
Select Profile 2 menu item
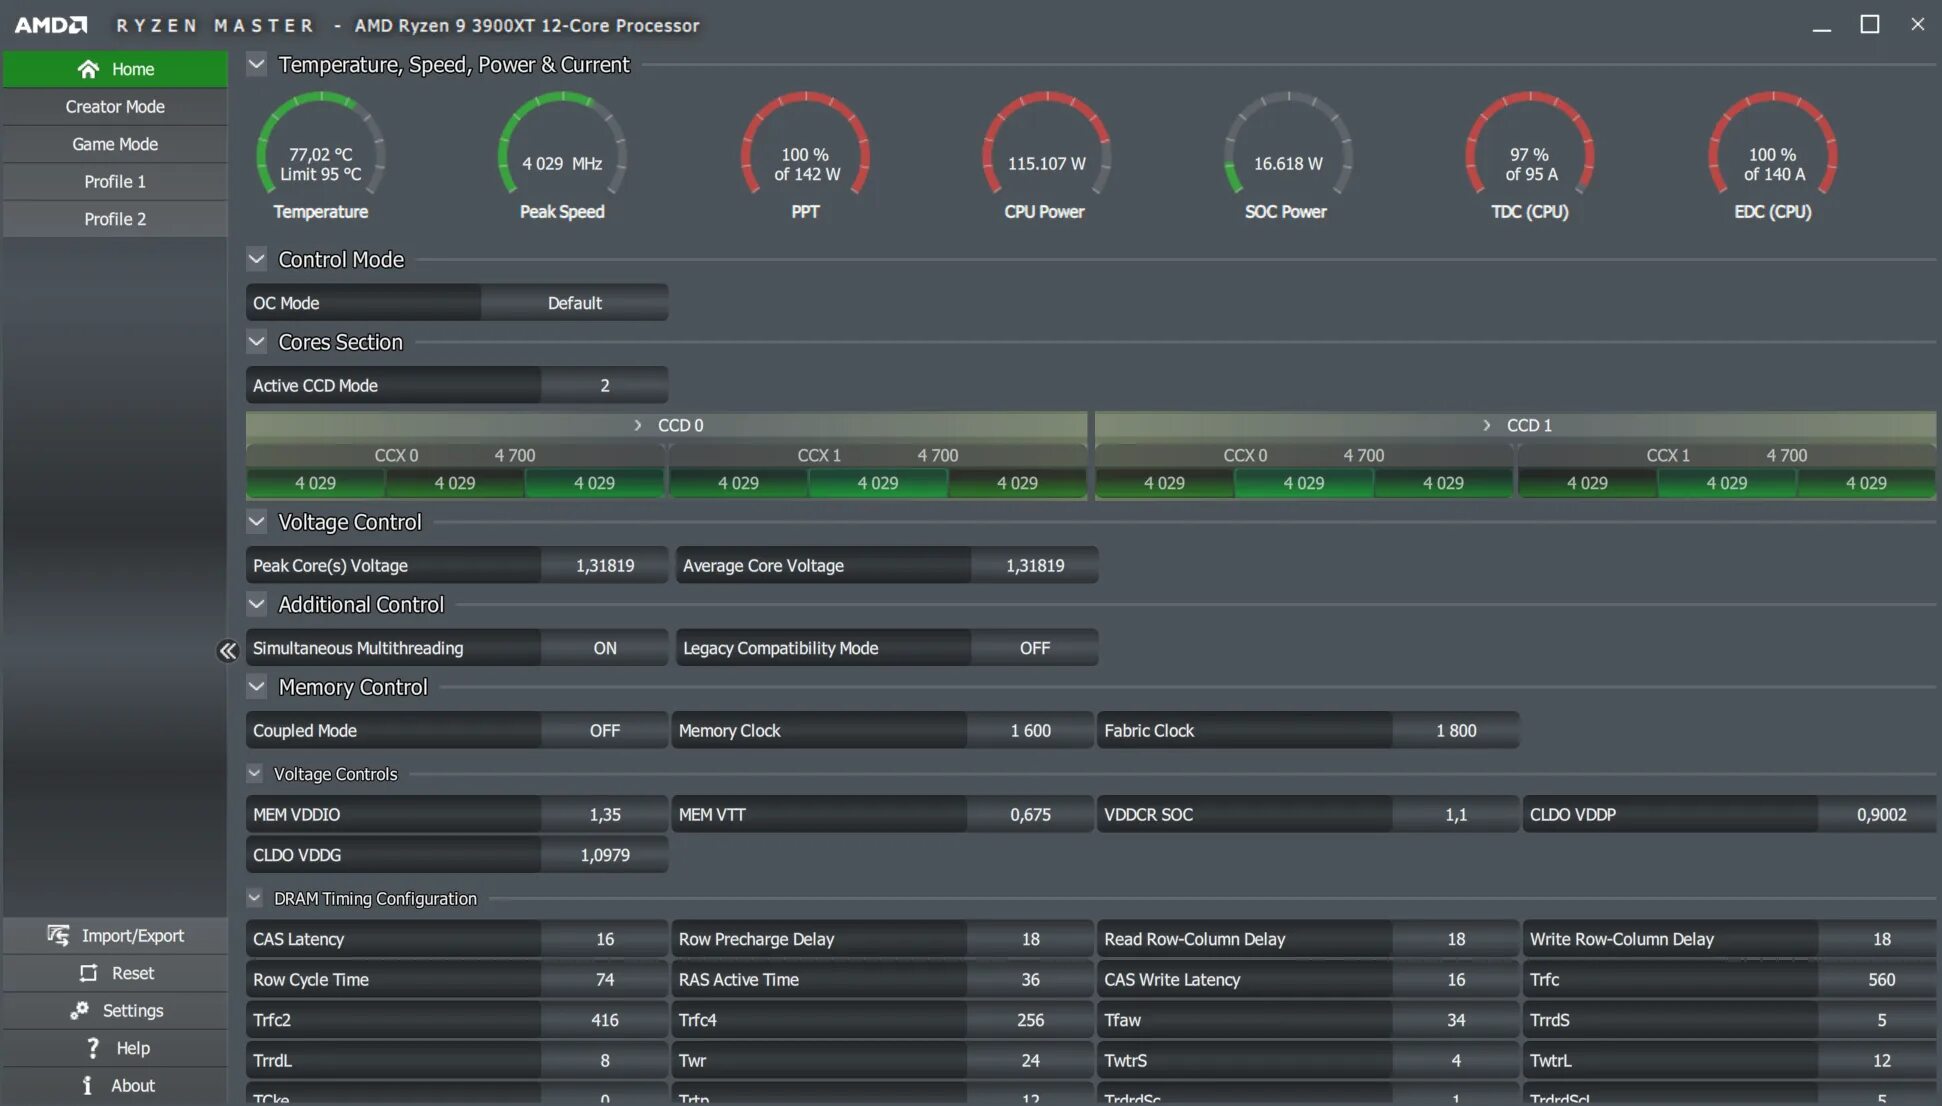(x=113, y=217)
